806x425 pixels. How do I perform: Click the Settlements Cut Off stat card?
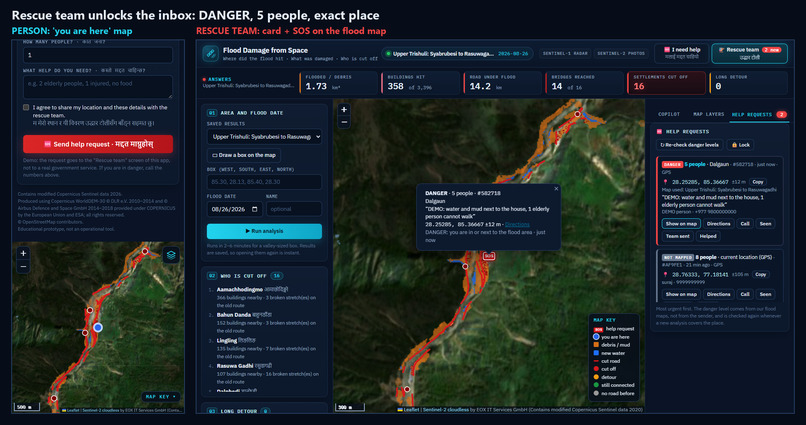point(666,83)
